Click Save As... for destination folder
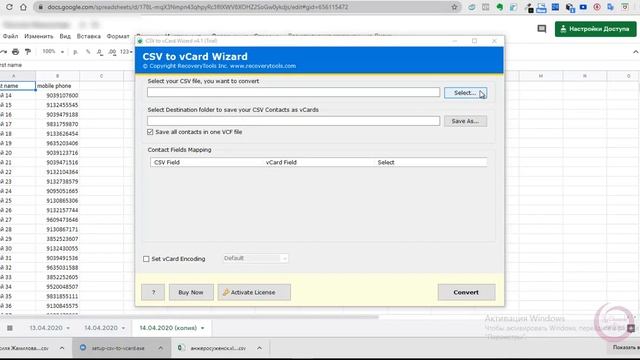The height and width of the screenshot is (360, 640). click(465, 121)
